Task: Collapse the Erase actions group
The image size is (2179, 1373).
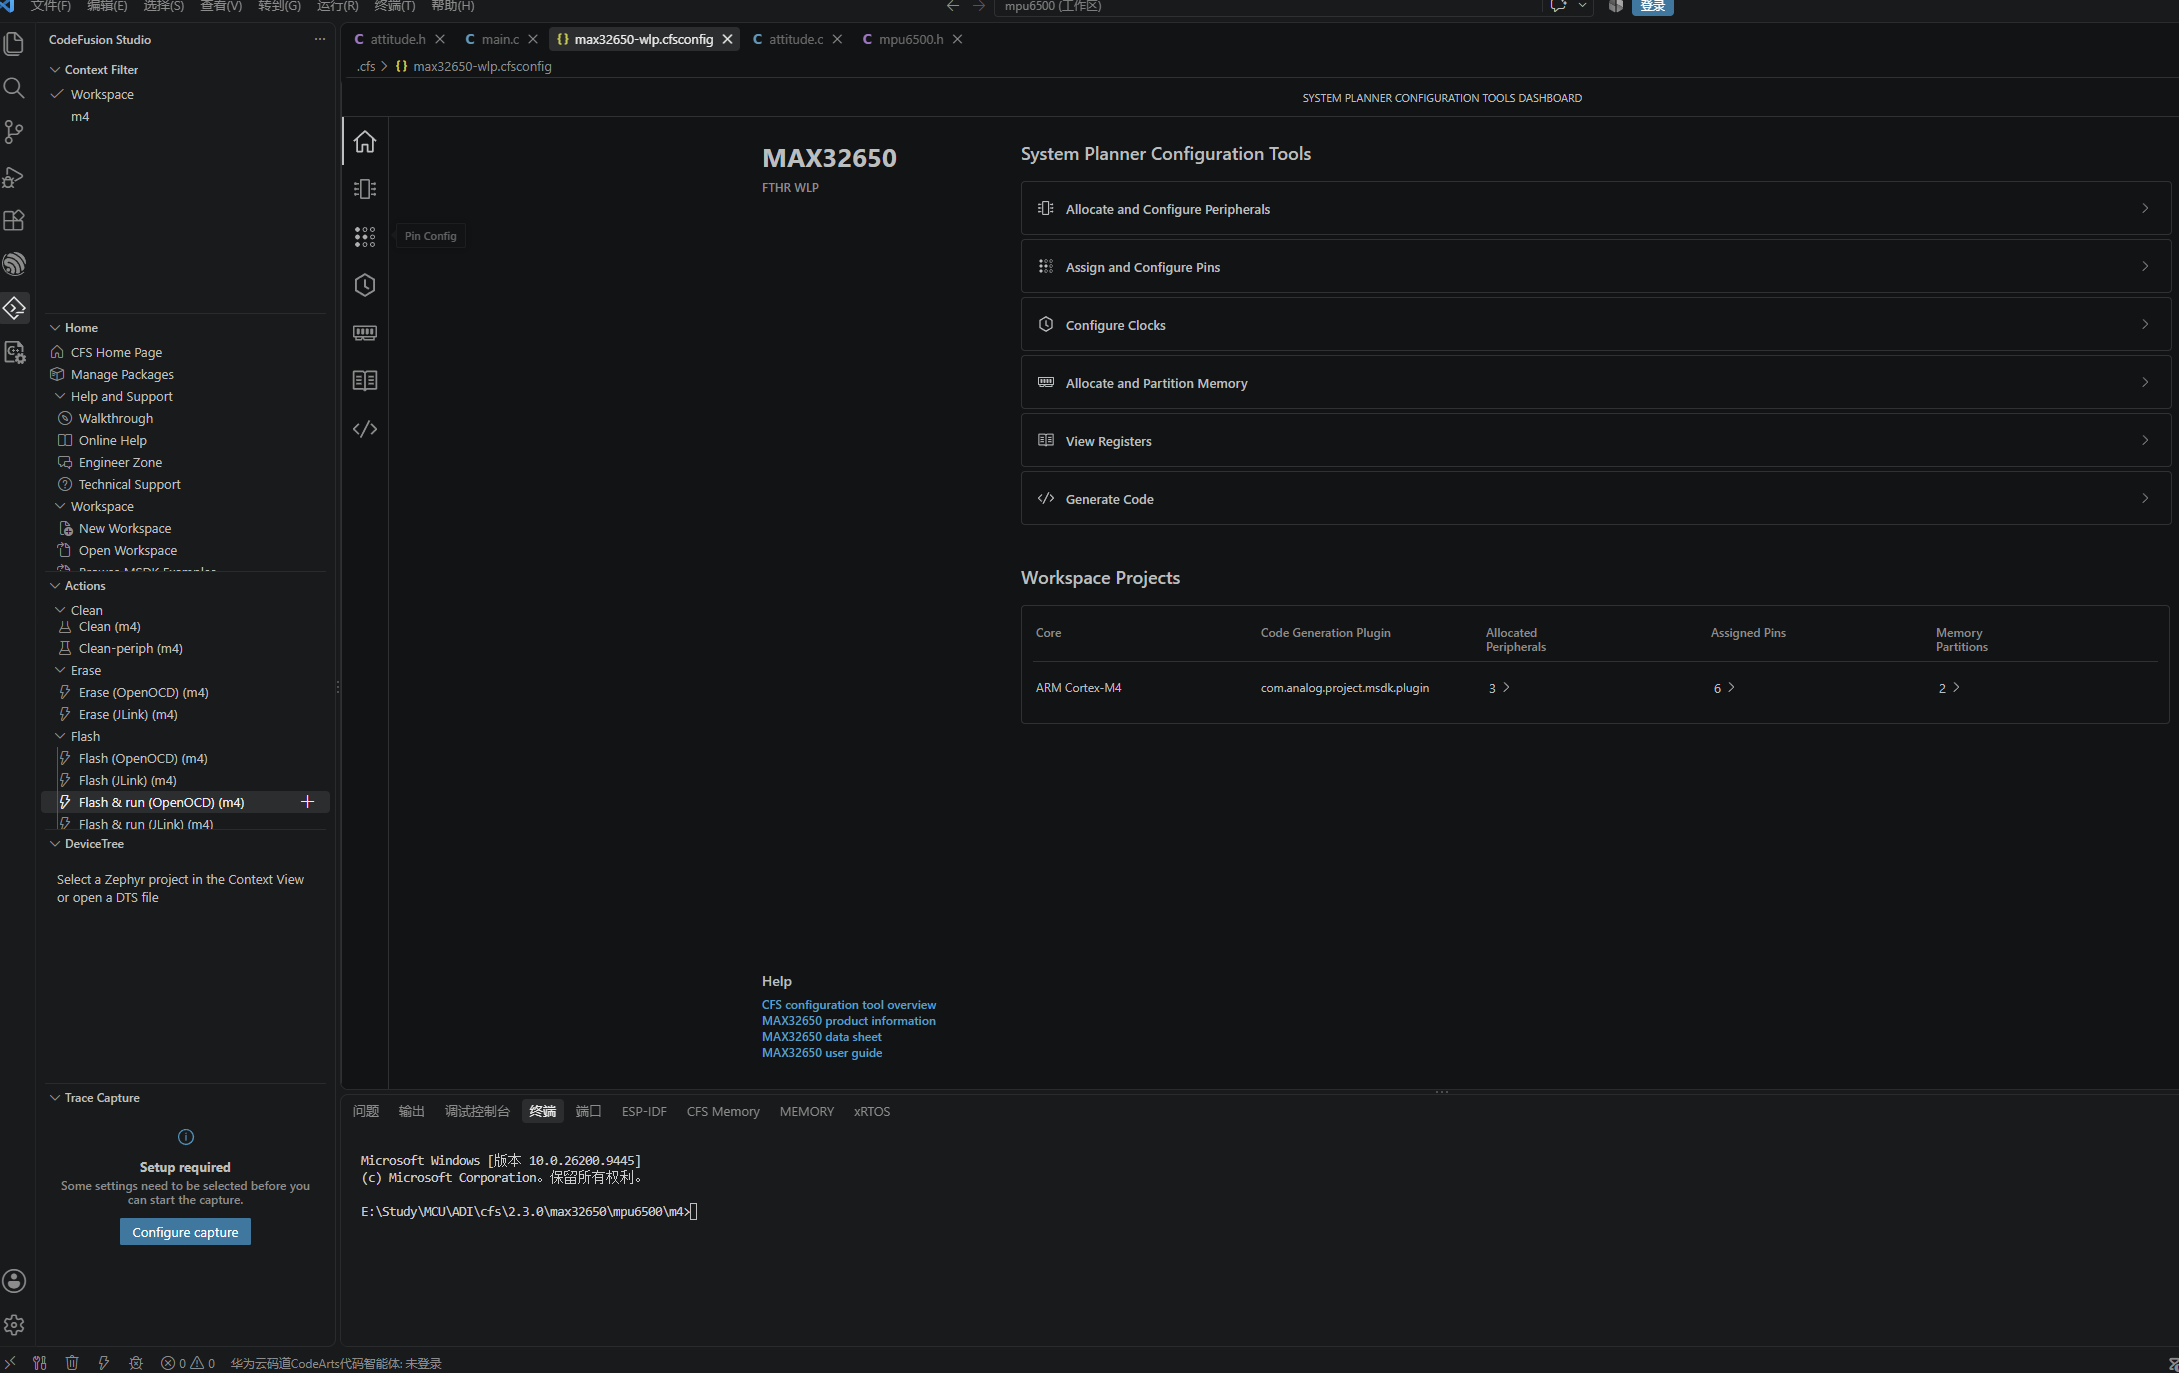Action: 60,670
